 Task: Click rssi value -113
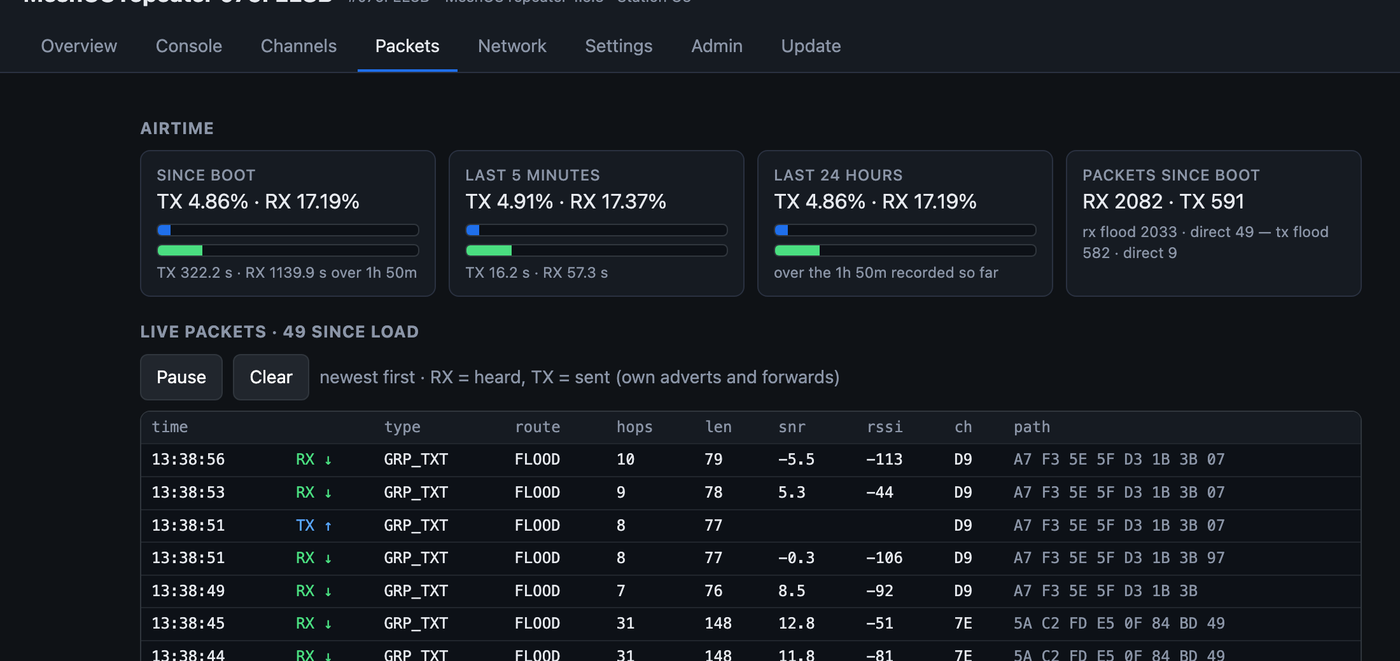click(884, 460)
